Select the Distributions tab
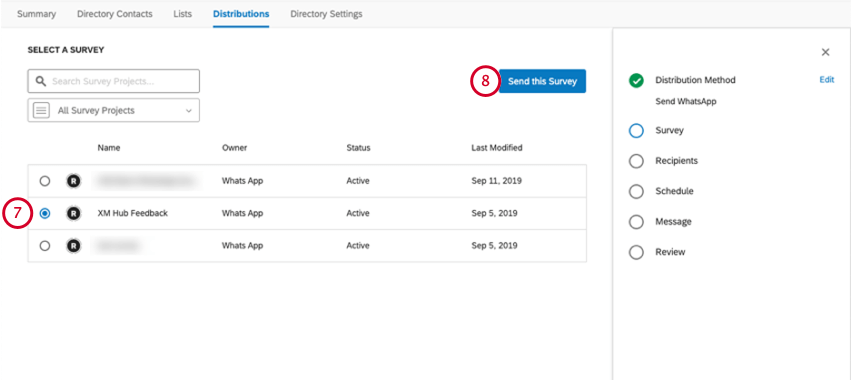Screen dimensions: 851x380 pyautogui.click(x=241, y=14)
